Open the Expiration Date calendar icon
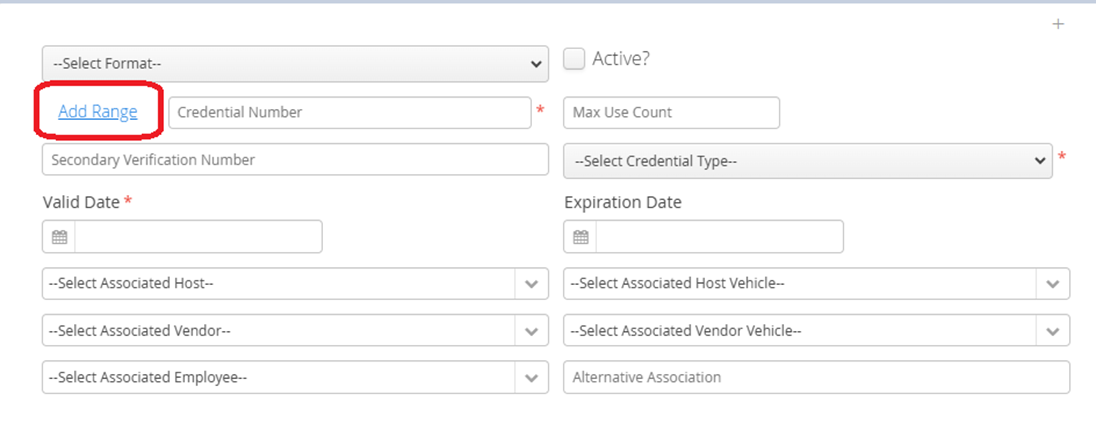The width and height of the screenshot is (1096, 430). tap(580, 237)
